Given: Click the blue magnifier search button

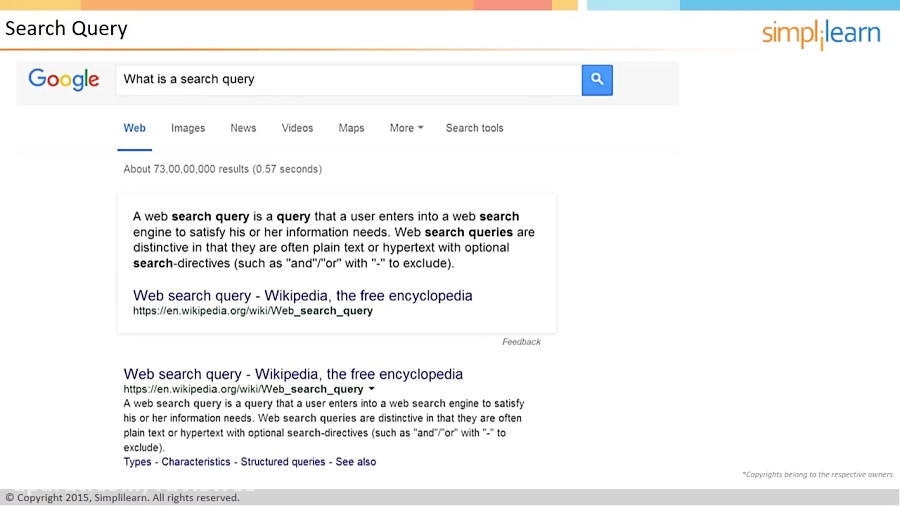Looking at the screenshot, I should pos(597,80).
